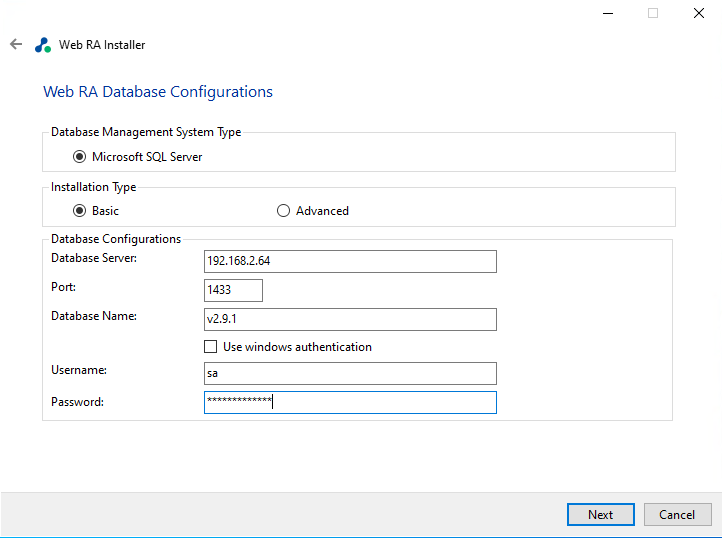722x538 pixels.
Task: Minimize the installer window
Action: click(x=607, y=13)
